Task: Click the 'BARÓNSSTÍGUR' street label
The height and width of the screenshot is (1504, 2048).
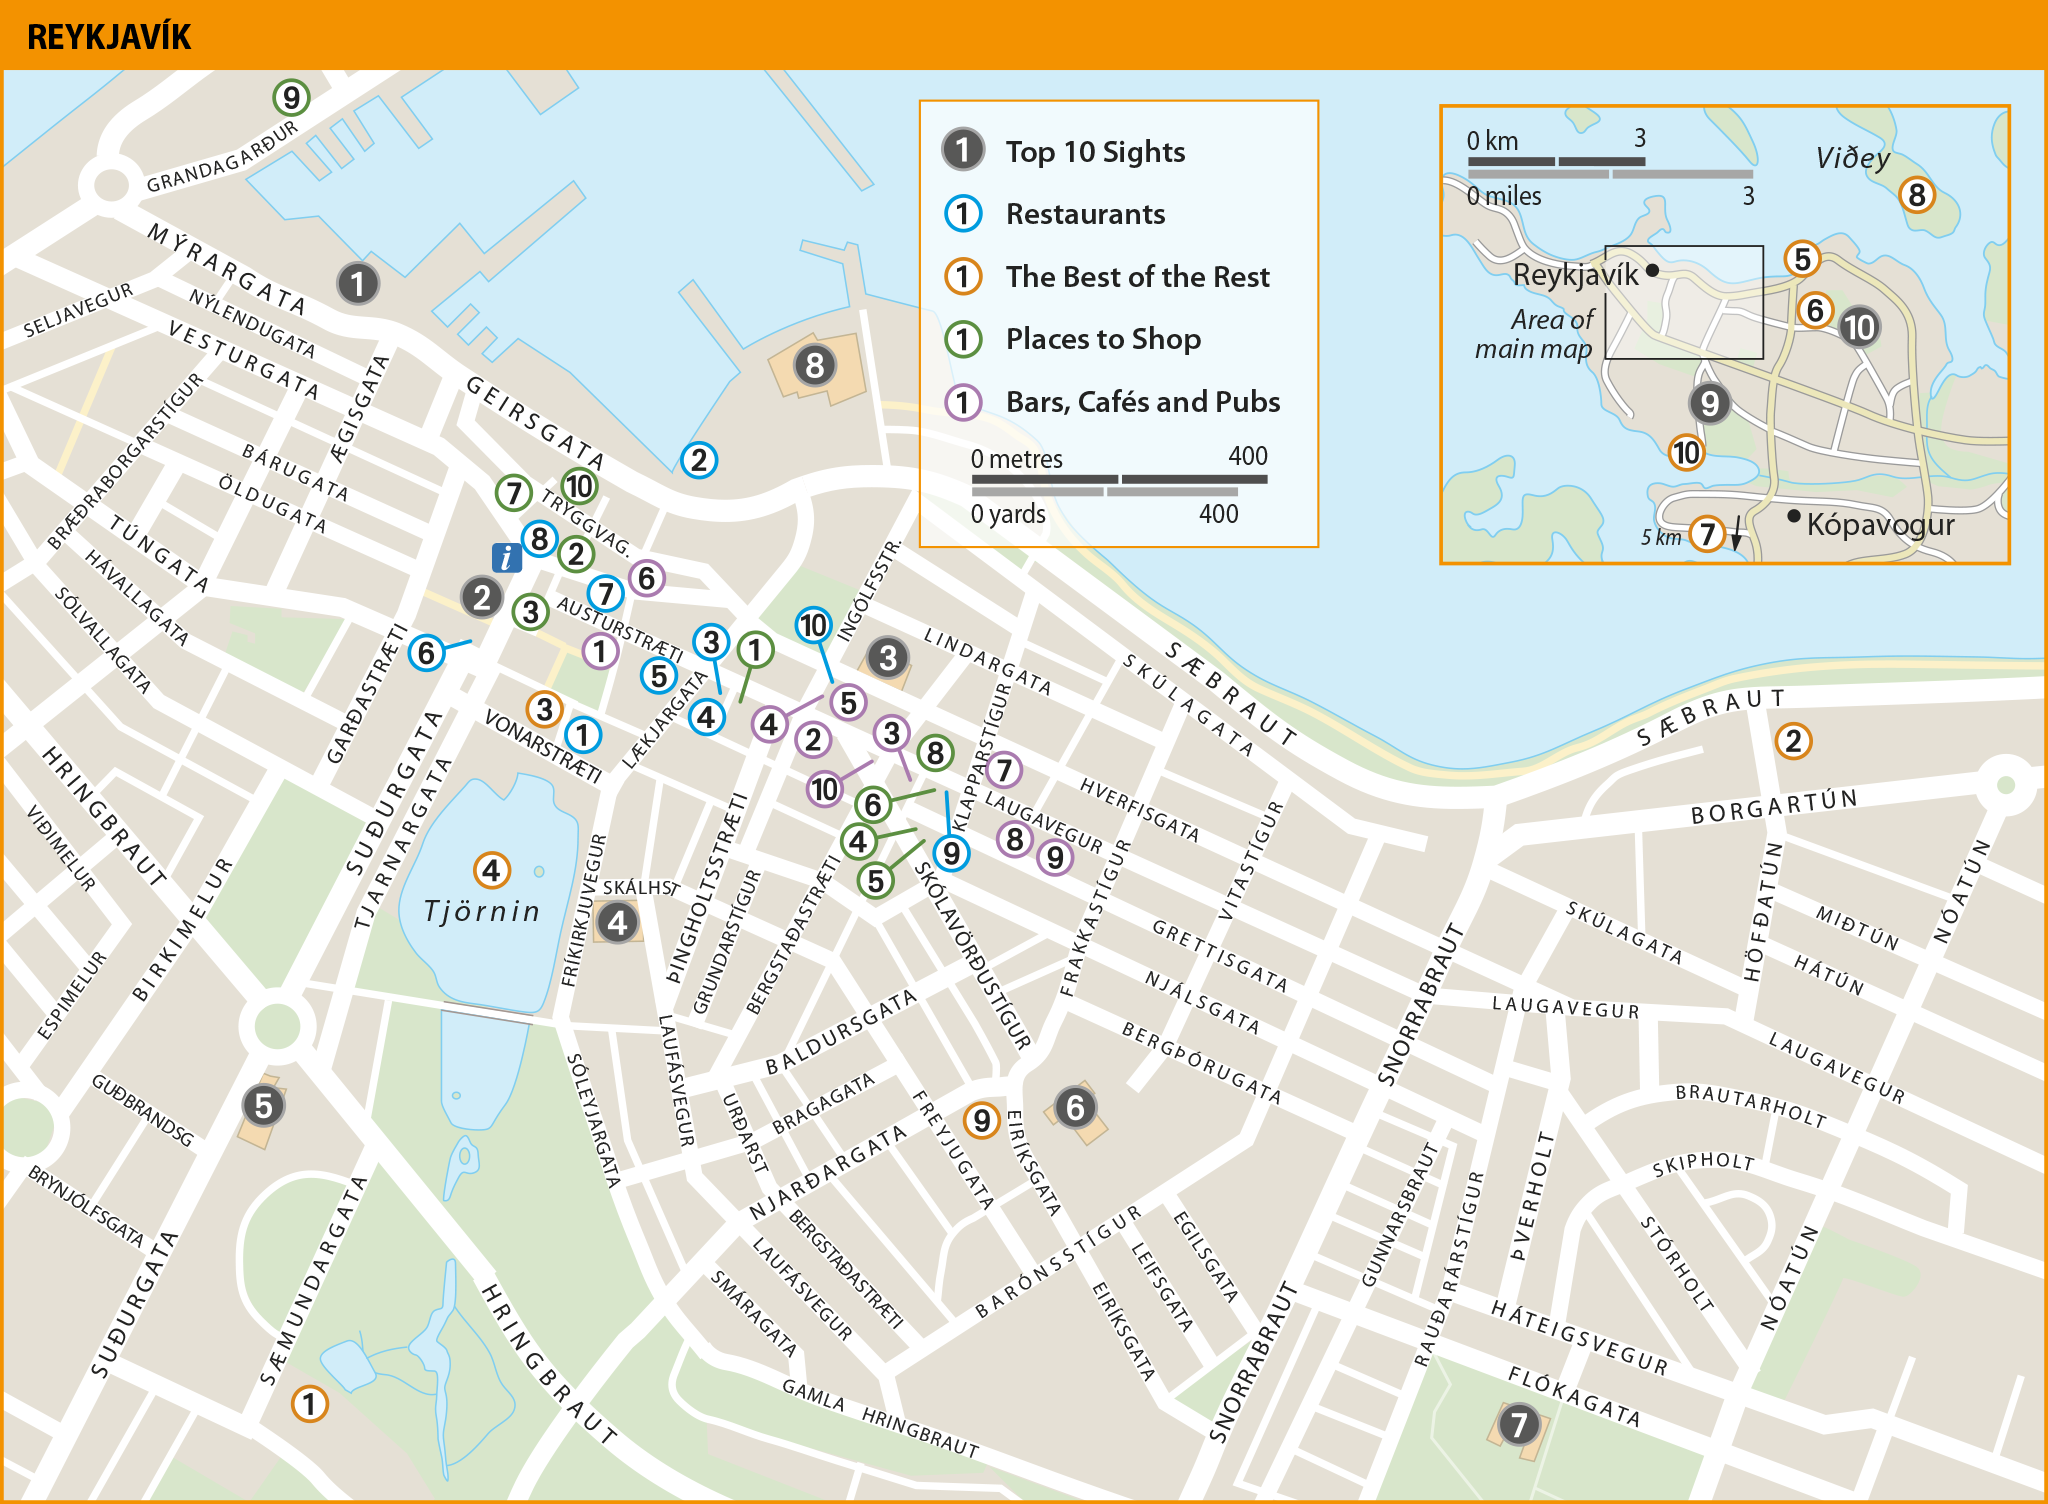Action: 1058,1262
